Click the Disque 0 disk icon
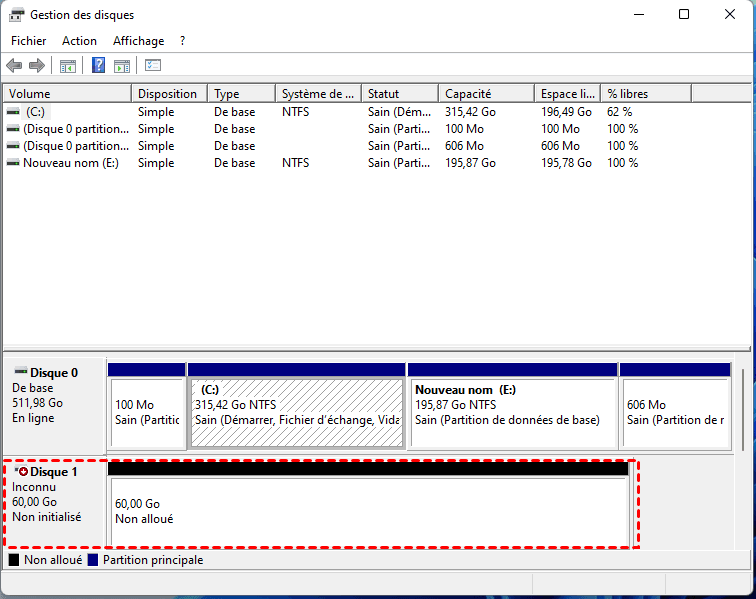The height and width of the screenshot is (599, 756). click(21, 371)
